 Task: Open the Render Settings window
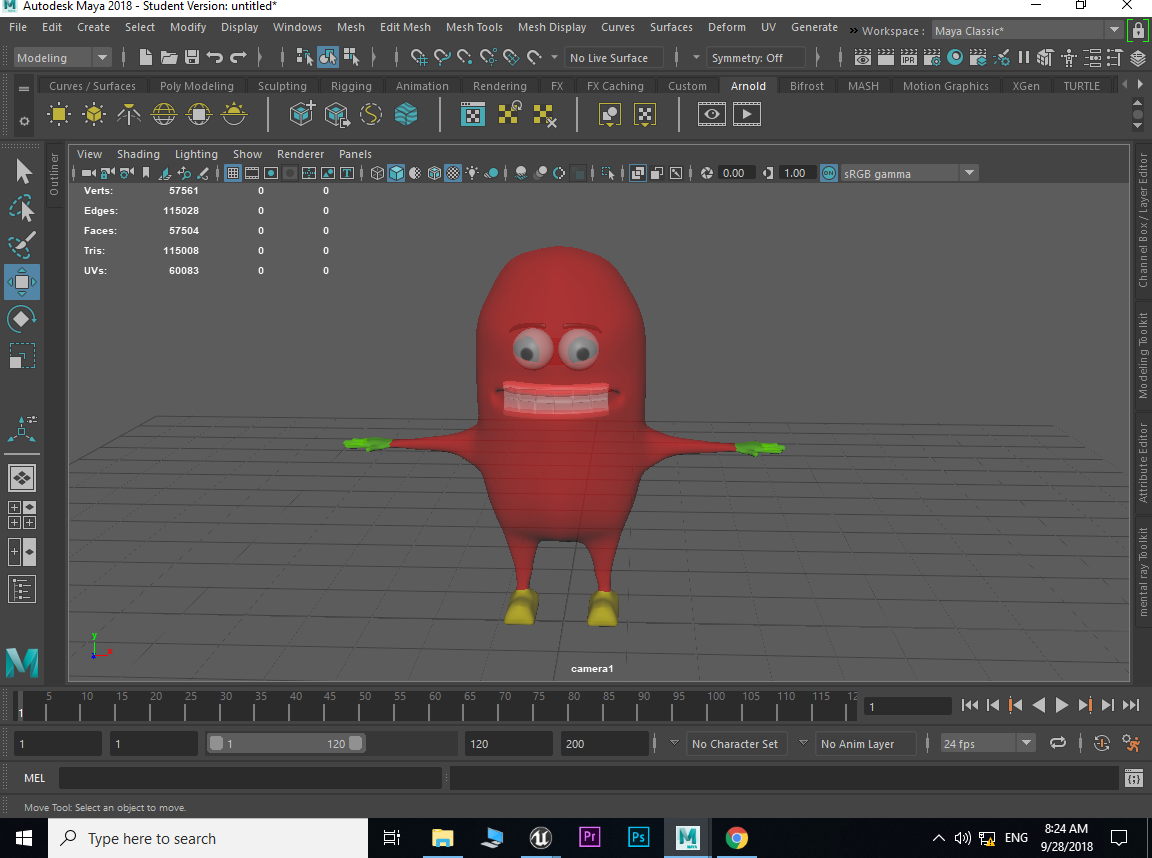click(x=931, y=57)
